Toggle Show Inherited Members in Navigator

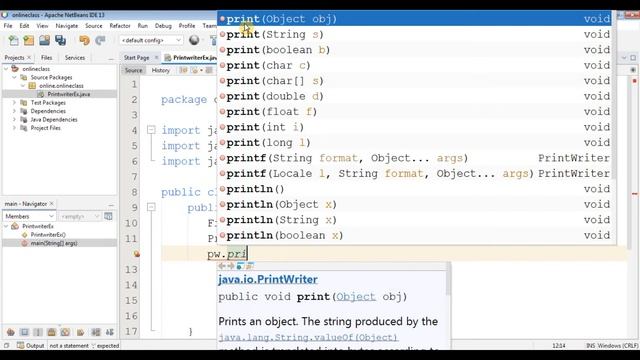11,332
